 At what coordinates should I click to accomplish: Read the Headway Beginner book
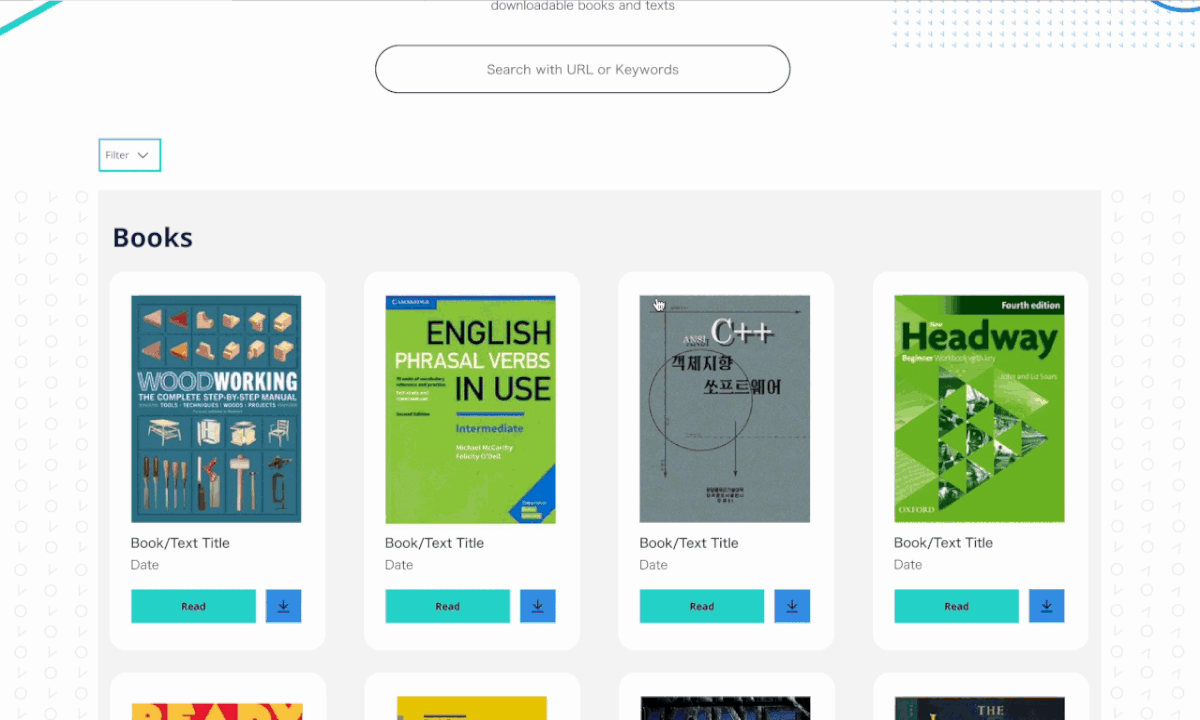coord(956,606)
